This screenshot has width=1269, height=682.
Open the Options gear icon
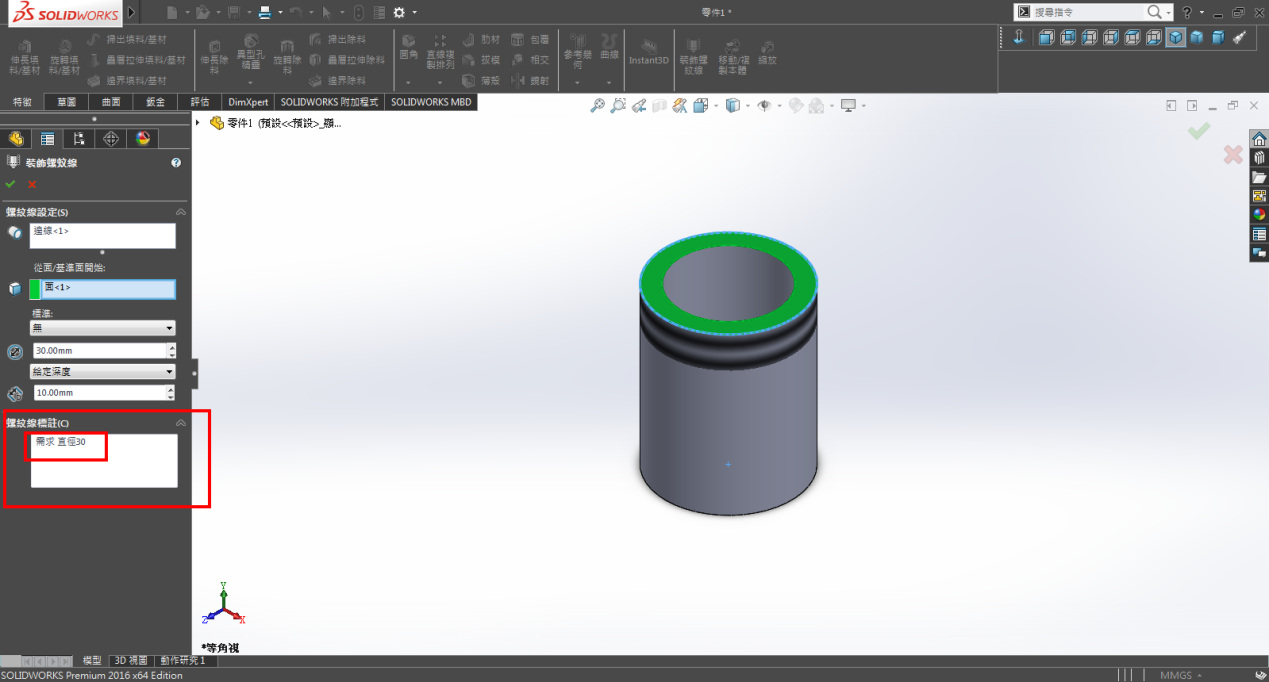pos(399,12)
